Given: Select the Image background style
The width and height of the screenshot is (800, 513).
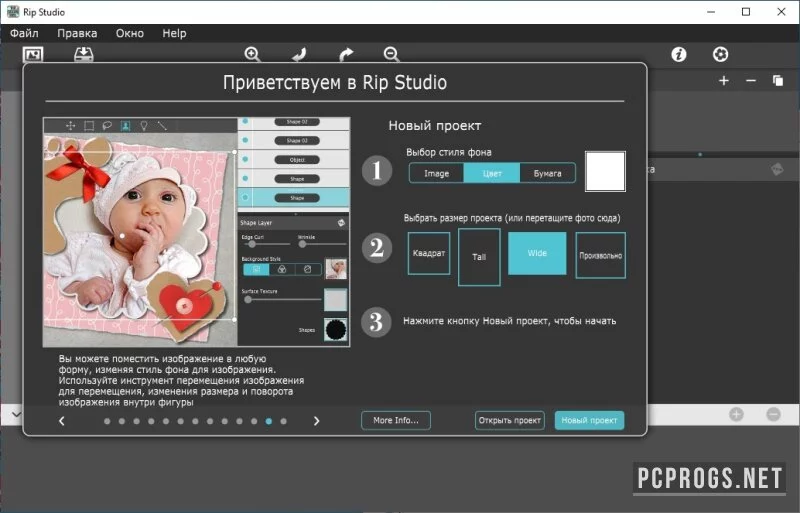Looking at the screenshot, I should pyautogui.click(x=436, y=173).
